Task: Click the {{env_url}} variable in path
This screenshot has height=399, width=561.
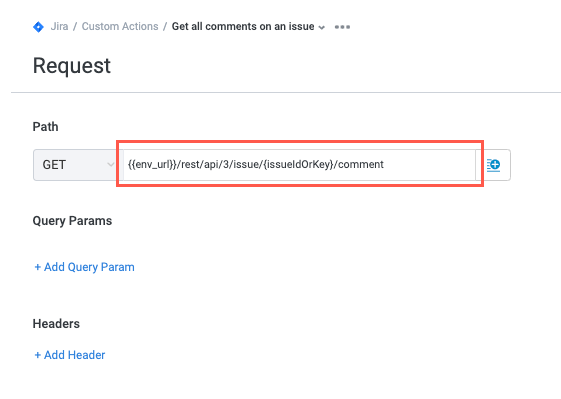Action: pos(152,164)
